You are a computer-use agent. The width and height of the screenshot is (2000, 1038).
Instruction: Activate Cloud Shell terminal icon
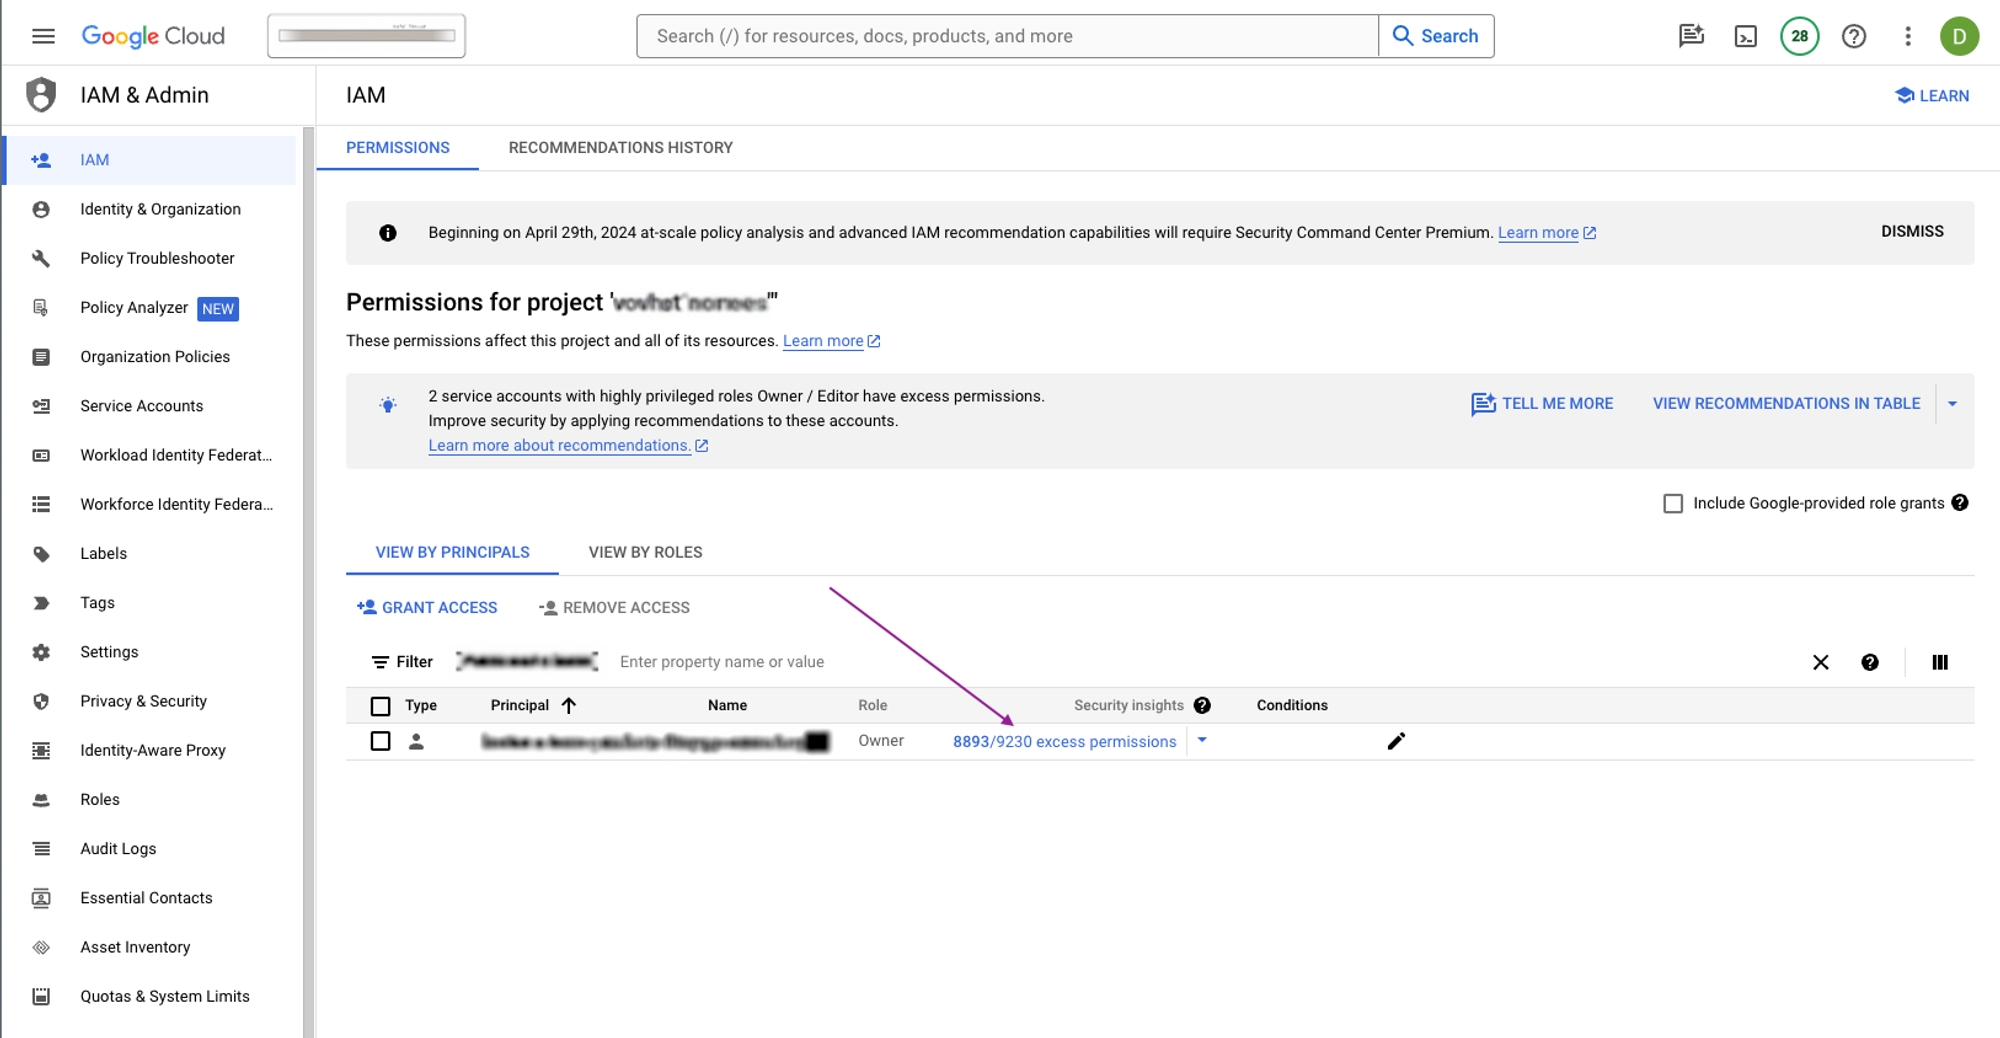click(1745, 36)
